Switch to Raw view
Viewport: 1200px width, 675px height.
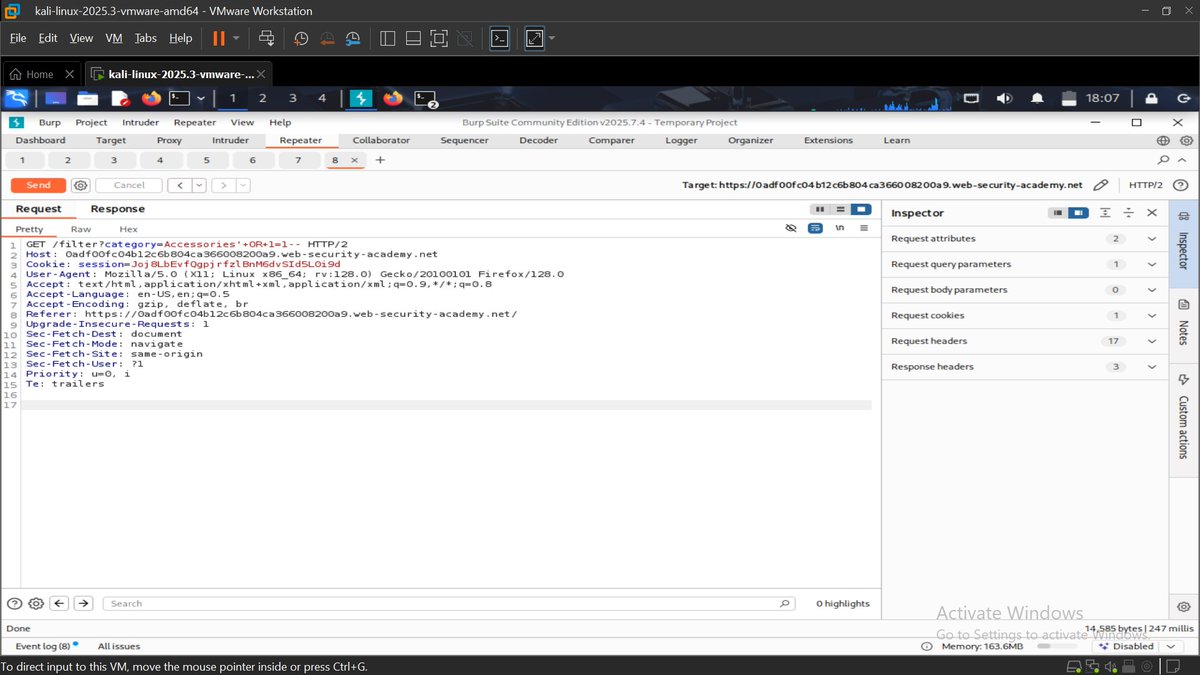coord(80,229)
